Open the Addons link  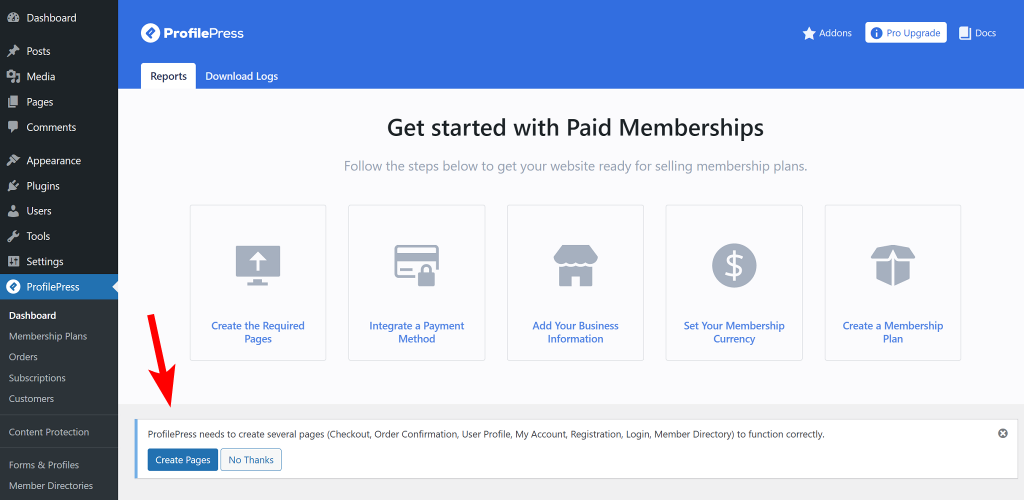[x=827, y=33]
